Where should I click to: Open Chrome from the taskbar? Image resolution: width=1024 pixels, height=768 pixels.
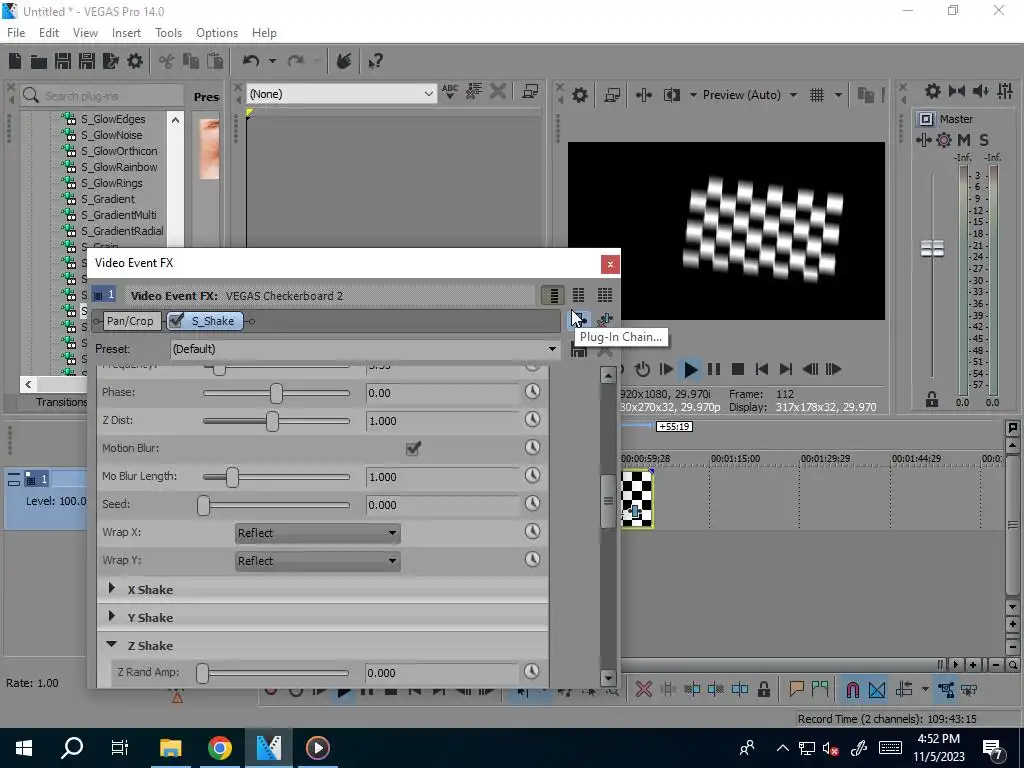[x=220, y=748]
